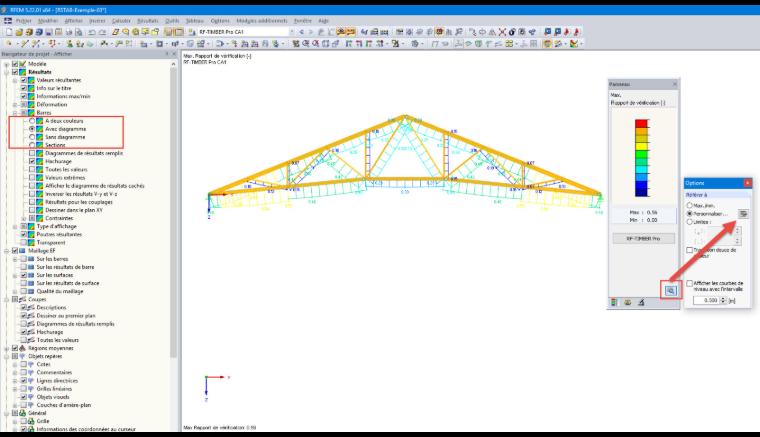Enable 'Transition douce de couleur' checkbox
This screenshot has width=760, height=437.
pos(689,250)
